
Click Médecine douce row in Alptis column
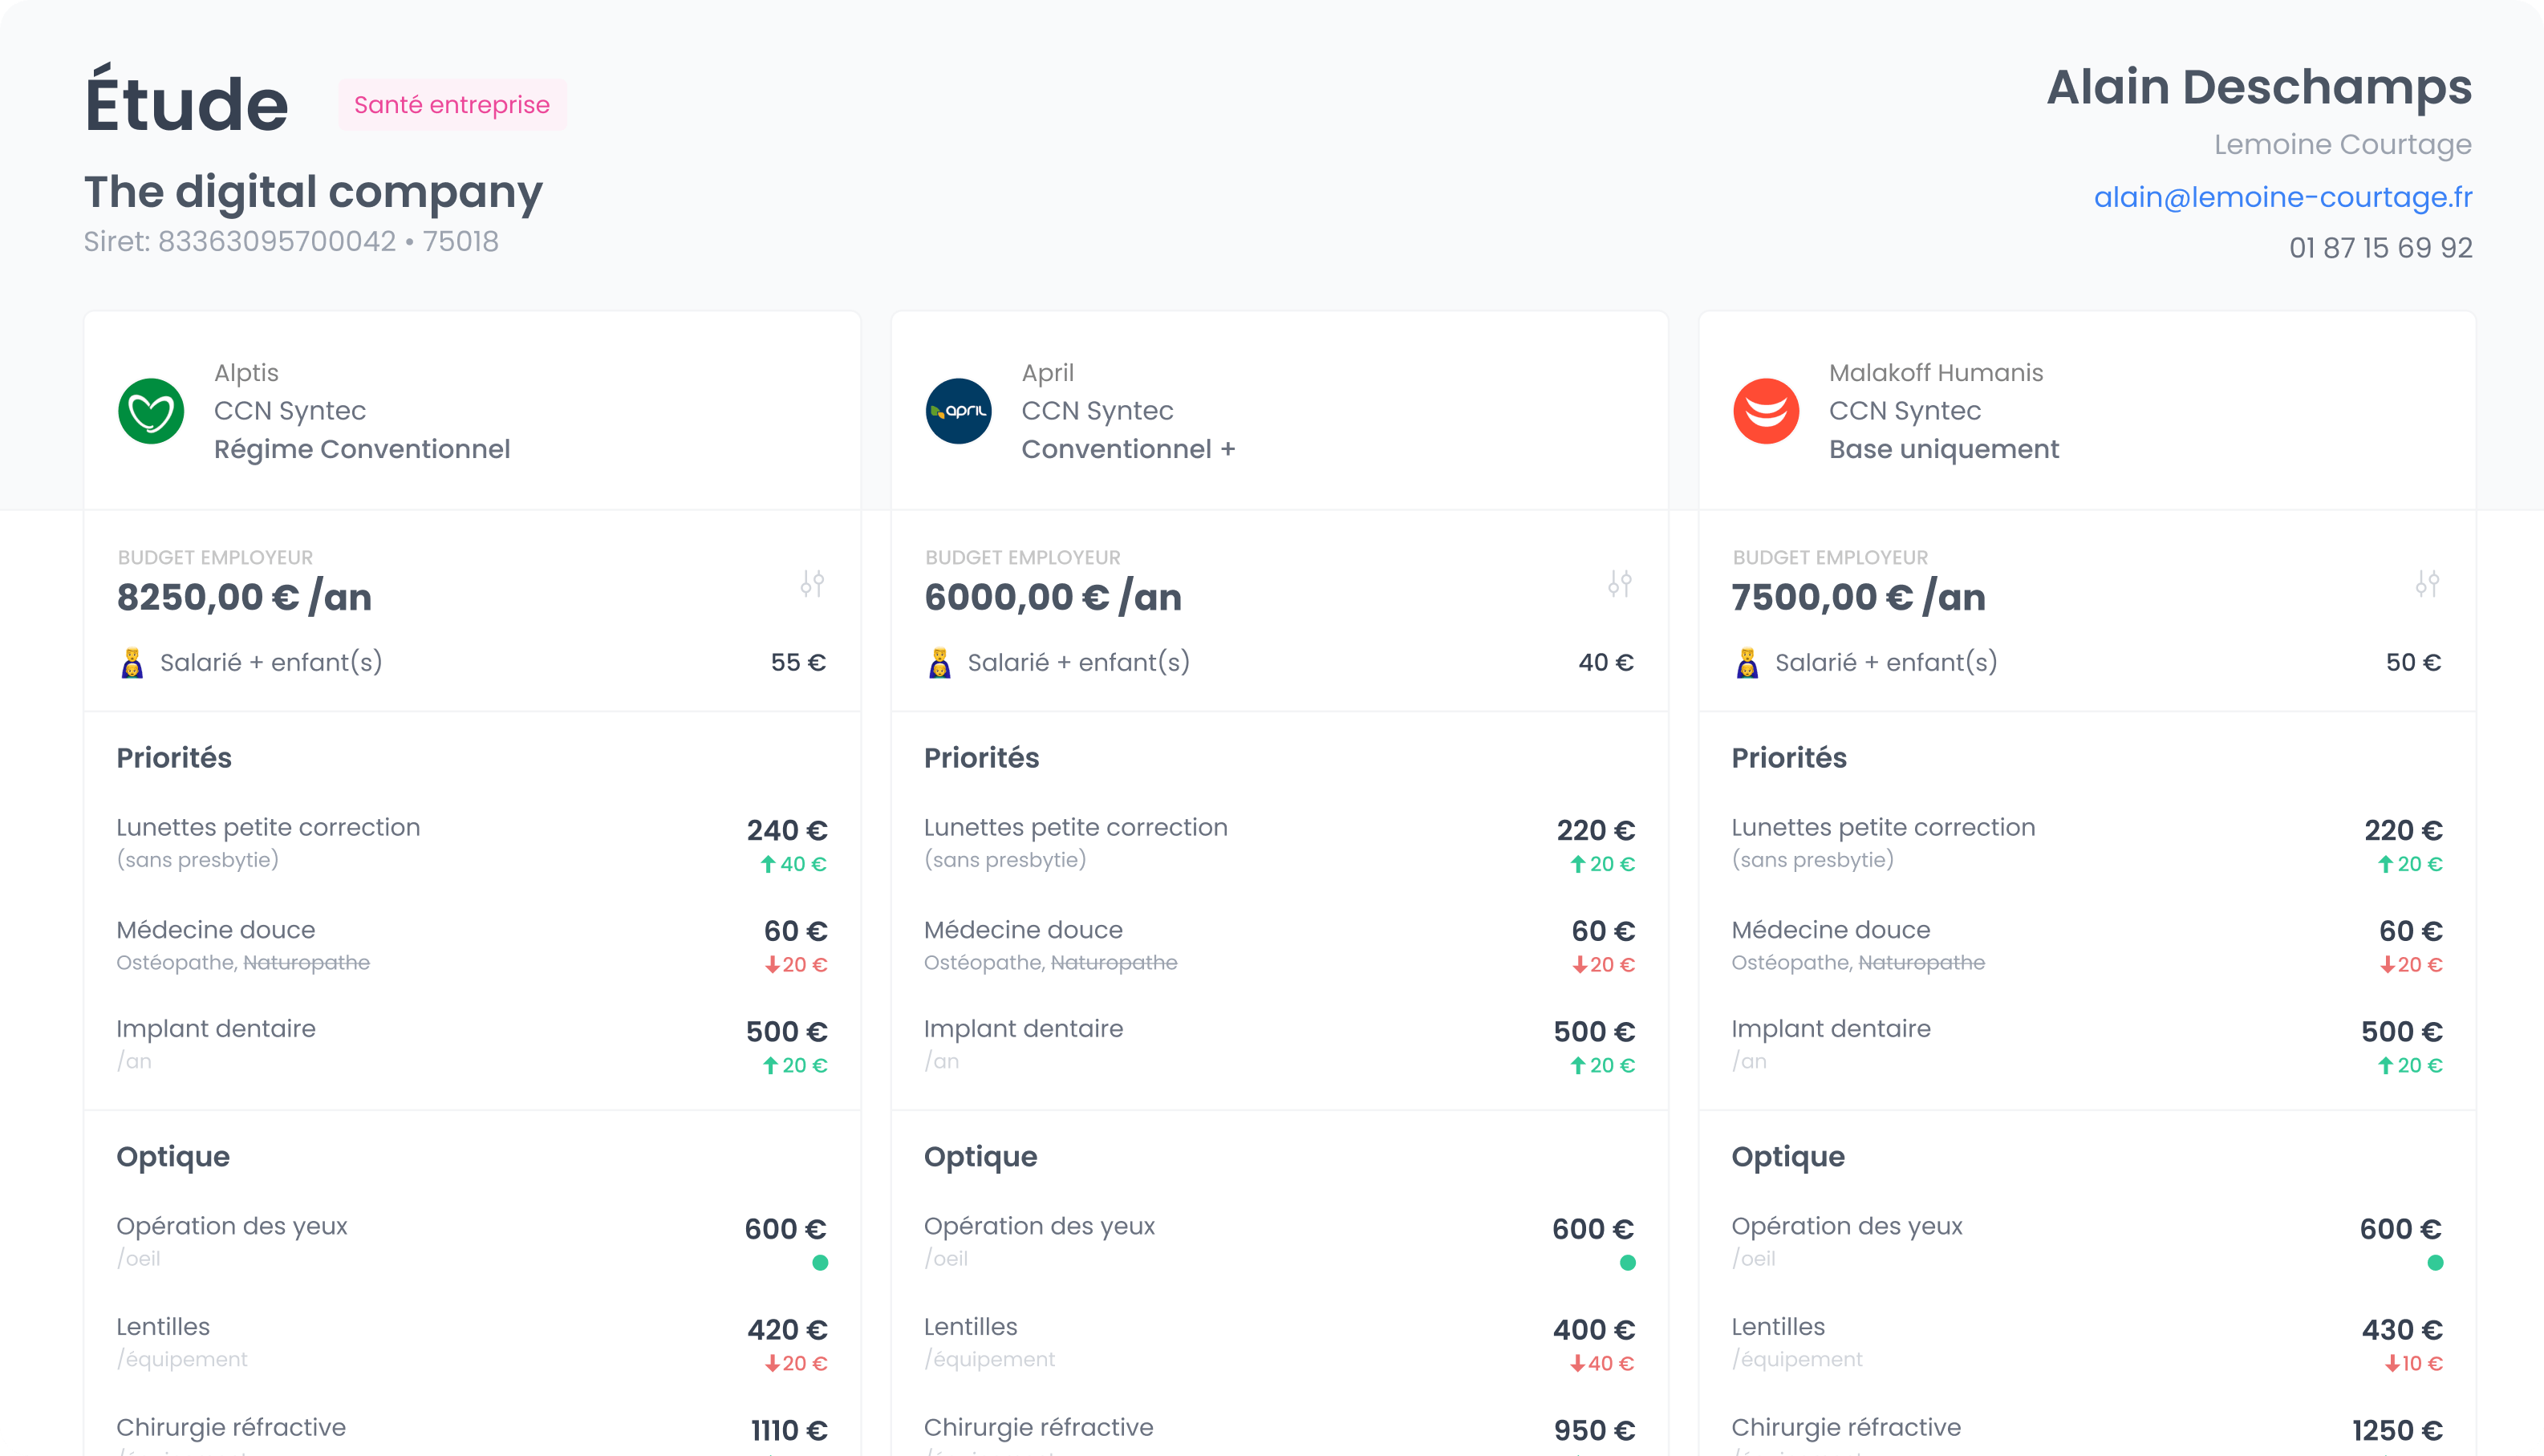(216, 930)
